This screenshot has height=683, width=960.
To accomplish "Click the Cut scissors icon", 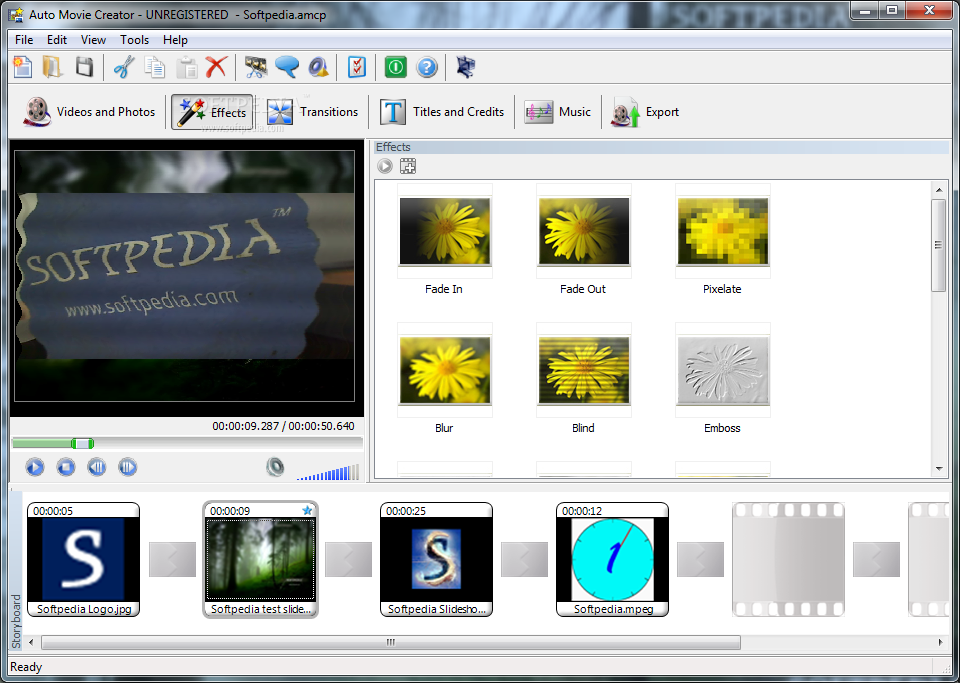I will click(x=124, y=67).
